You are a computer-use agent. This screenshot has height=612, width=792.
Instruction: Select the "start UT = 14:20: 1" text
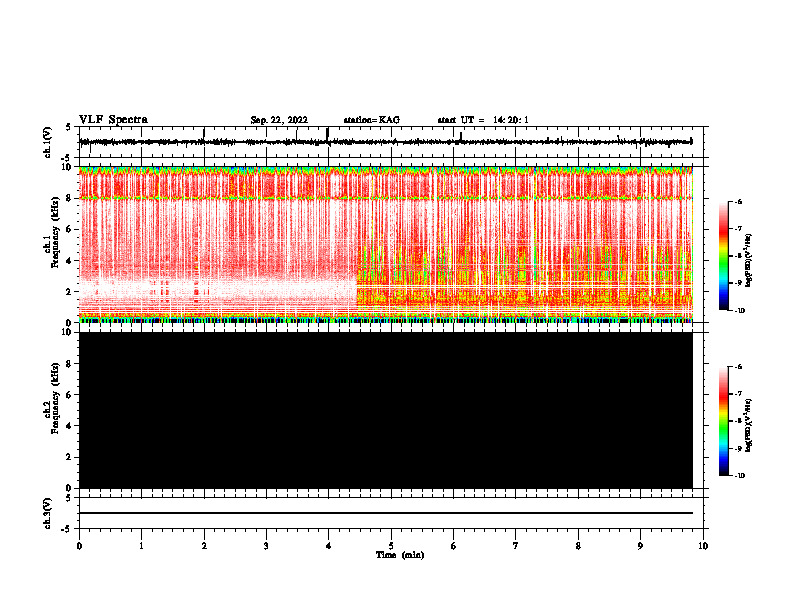tap(483, 120)
